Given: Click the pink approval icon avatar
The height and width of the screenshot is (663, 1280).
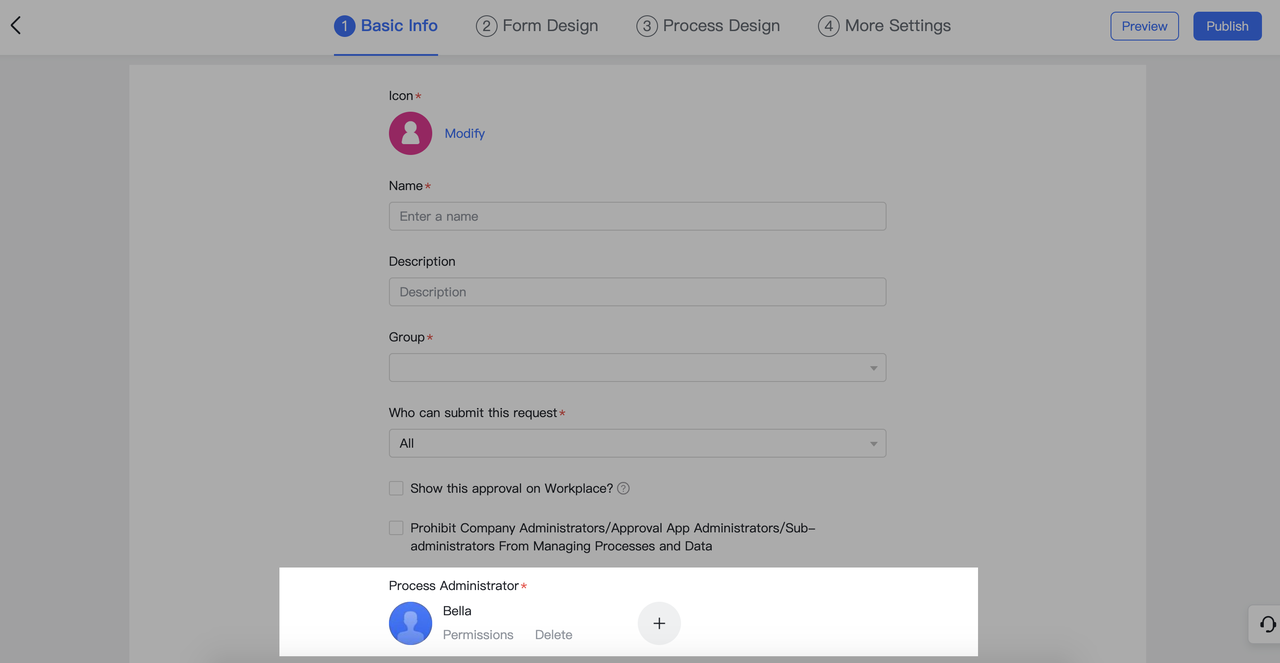Looking at the screenshot, I should (x=410, y=133).
